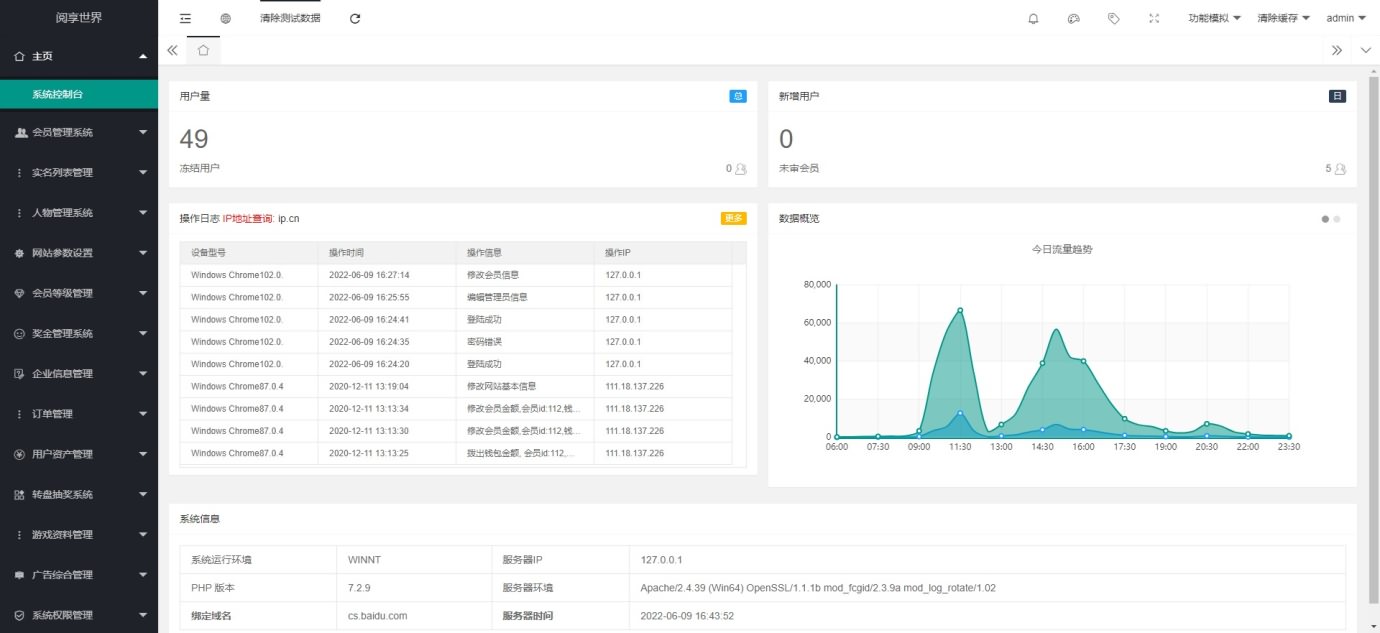Screen dimensions: 1380x633
Task: Click the tag note icon in header
Action: [x=1114, y=18]
